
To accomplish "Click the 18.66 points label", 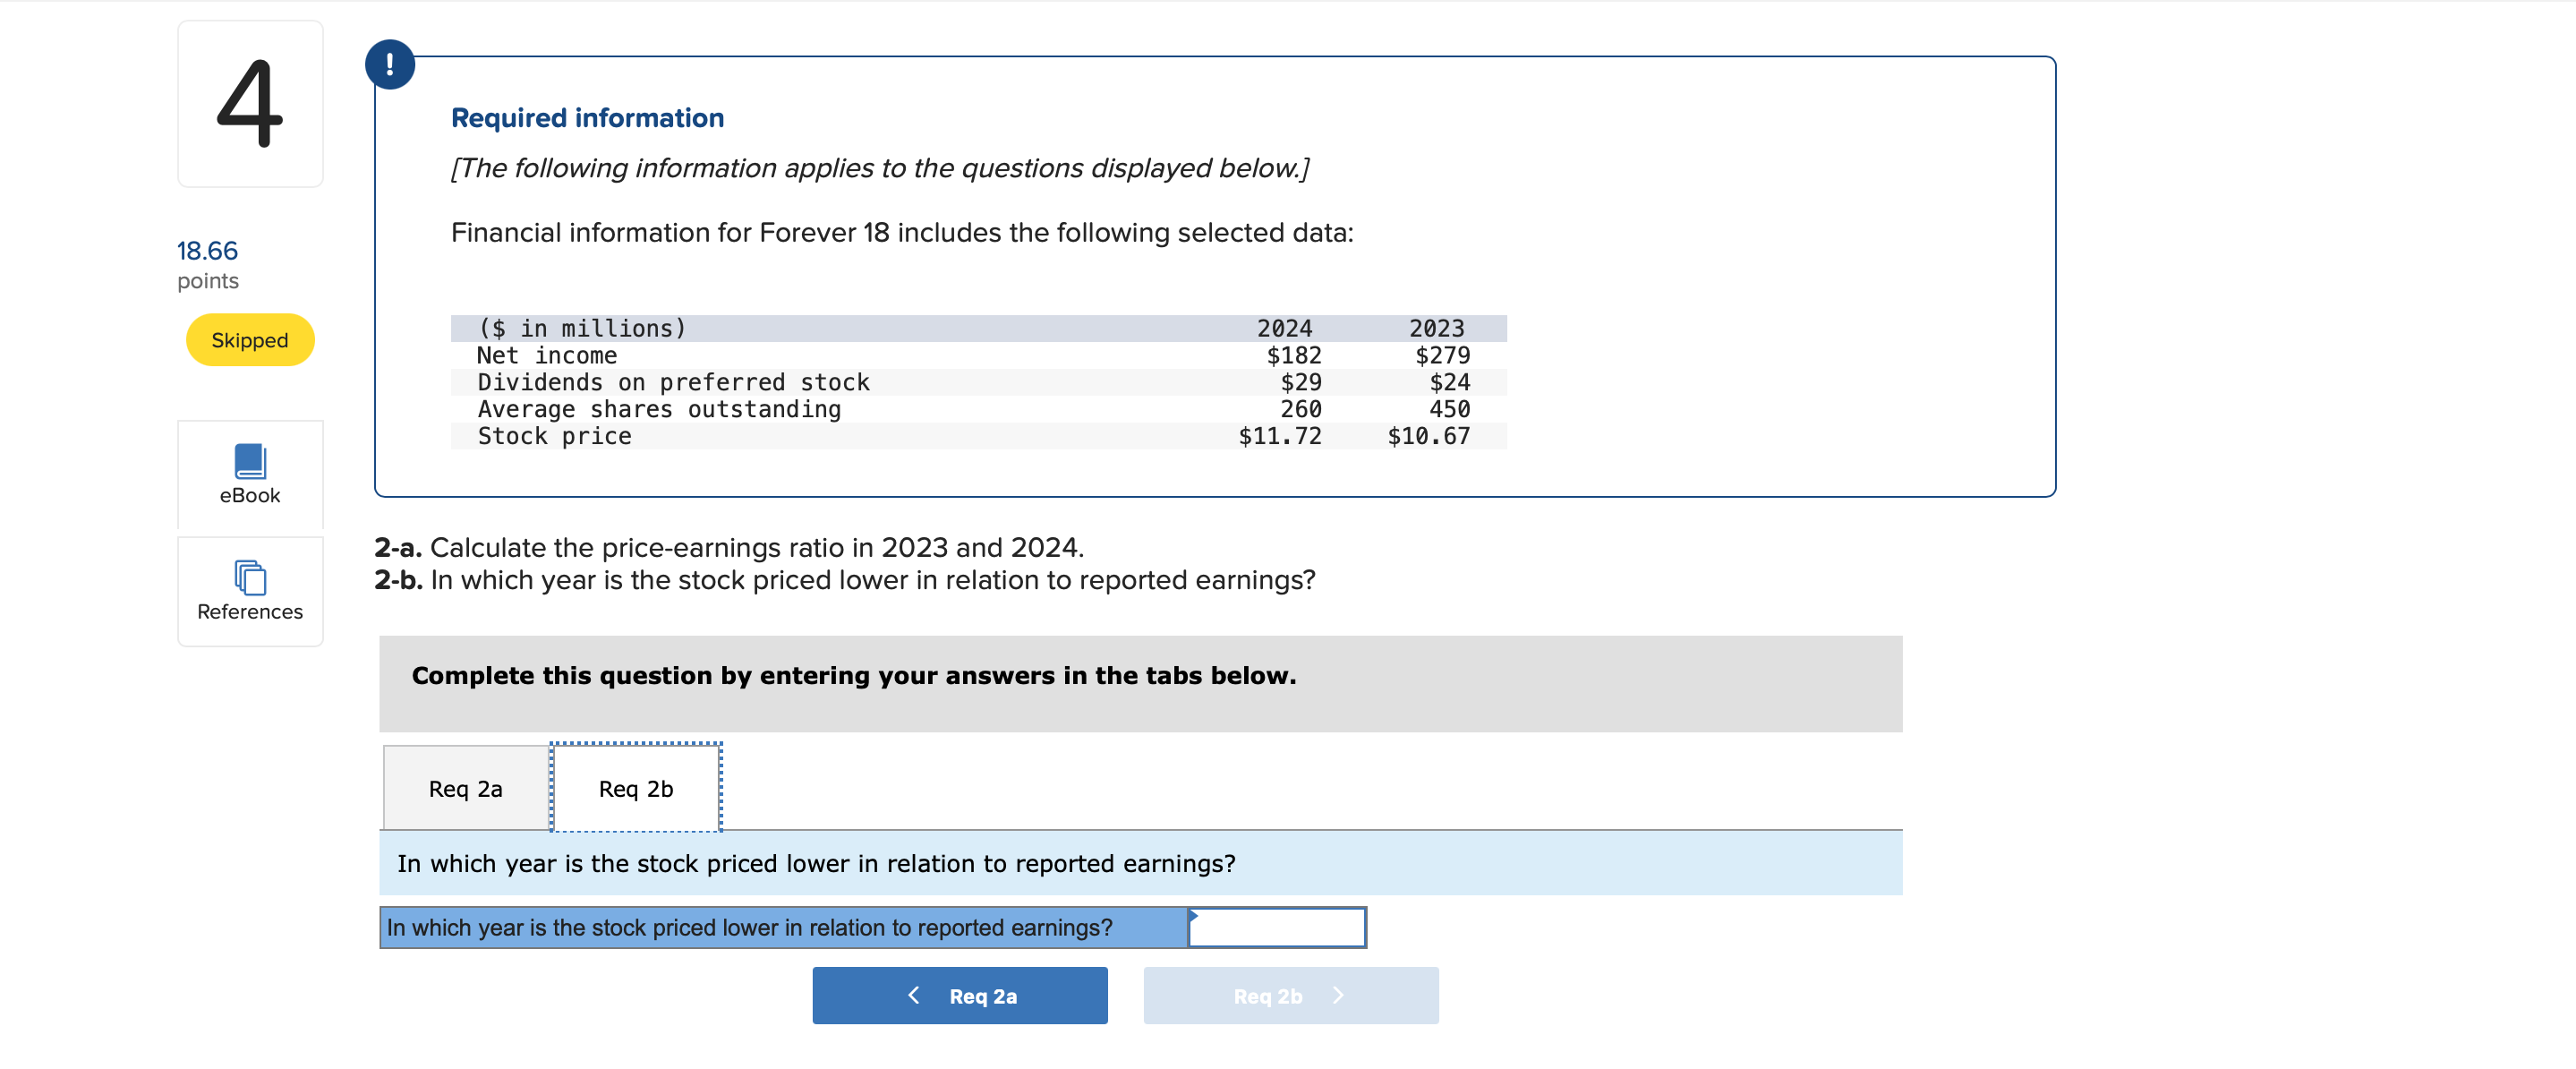I will (207, 251).
